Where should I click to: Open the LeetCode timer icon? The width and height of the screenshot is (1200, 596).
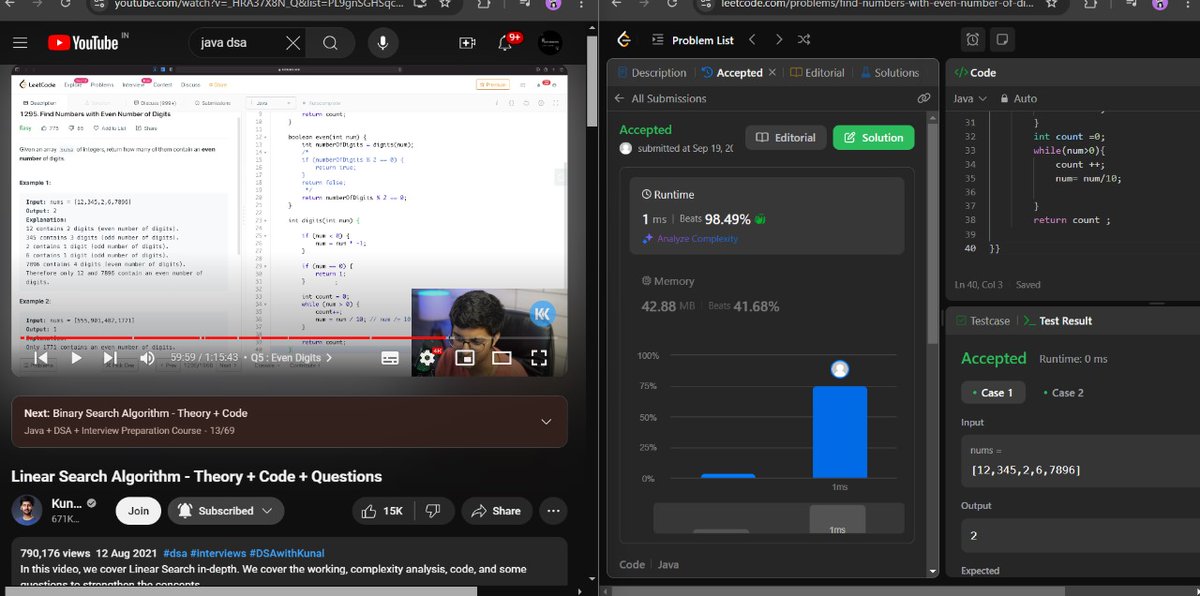pyautogui.click(x=971, y=39)
